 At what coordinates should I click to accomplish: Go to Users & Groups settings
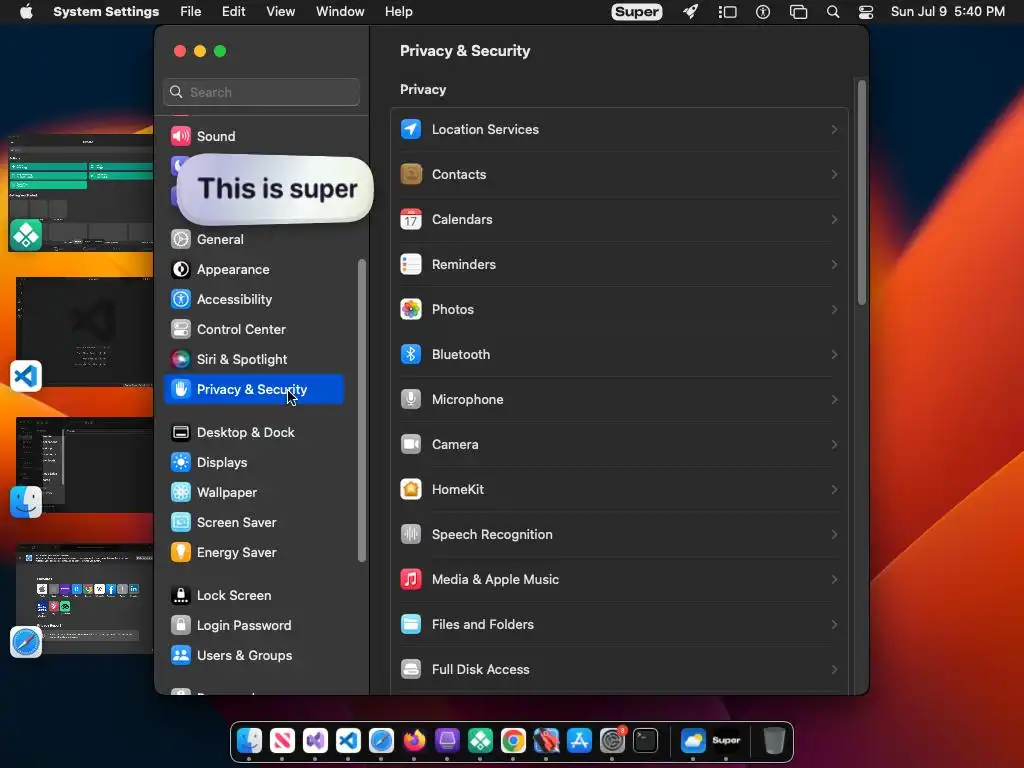coord(253,656)
